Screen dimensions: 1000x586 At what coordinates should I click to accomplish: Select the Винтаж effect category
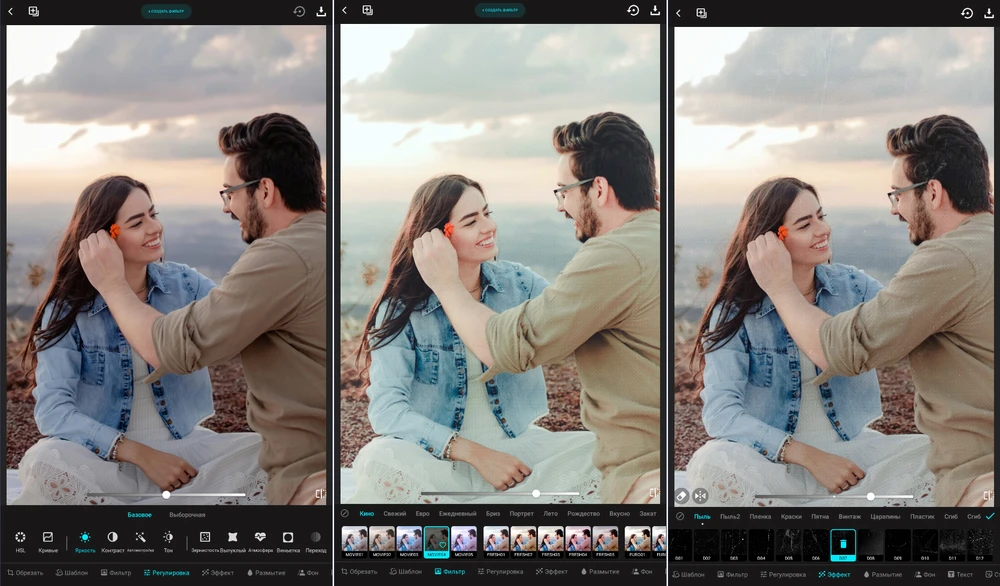click(x=849, y=516)
